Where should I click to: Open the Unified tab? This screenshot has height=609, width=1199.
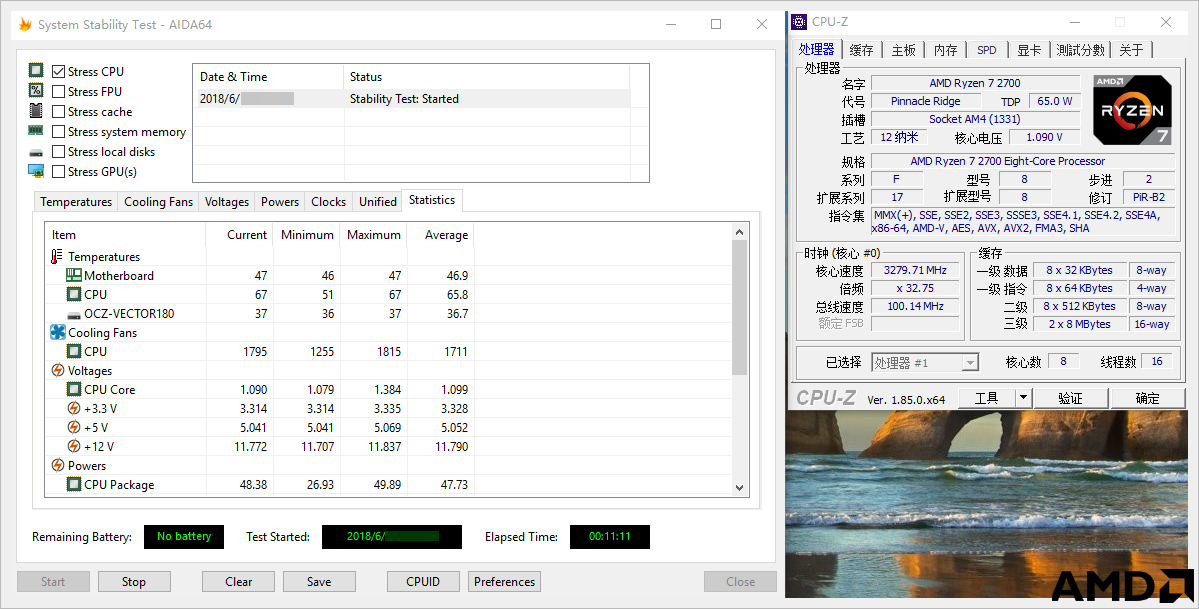[378, 201]
